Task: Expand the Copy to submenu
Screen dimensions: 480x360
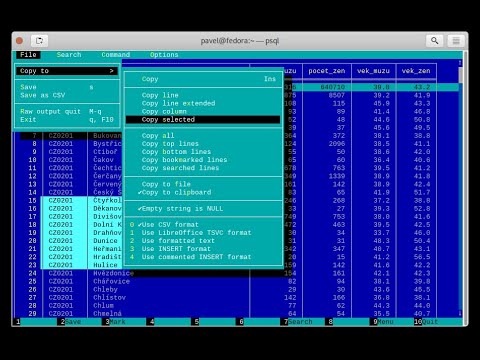Action: [67, 71]
